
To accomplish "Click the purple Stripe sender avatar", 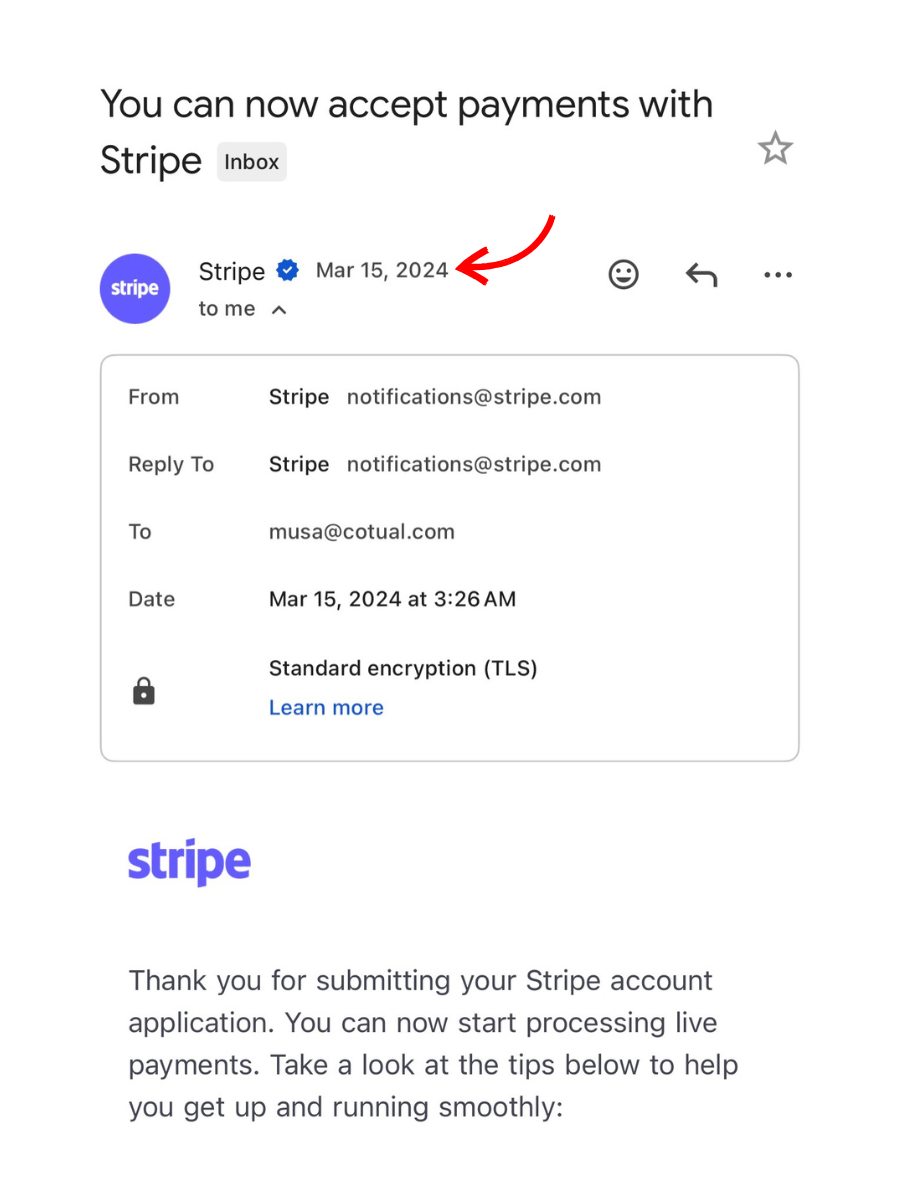I will (x=135, y=289).
